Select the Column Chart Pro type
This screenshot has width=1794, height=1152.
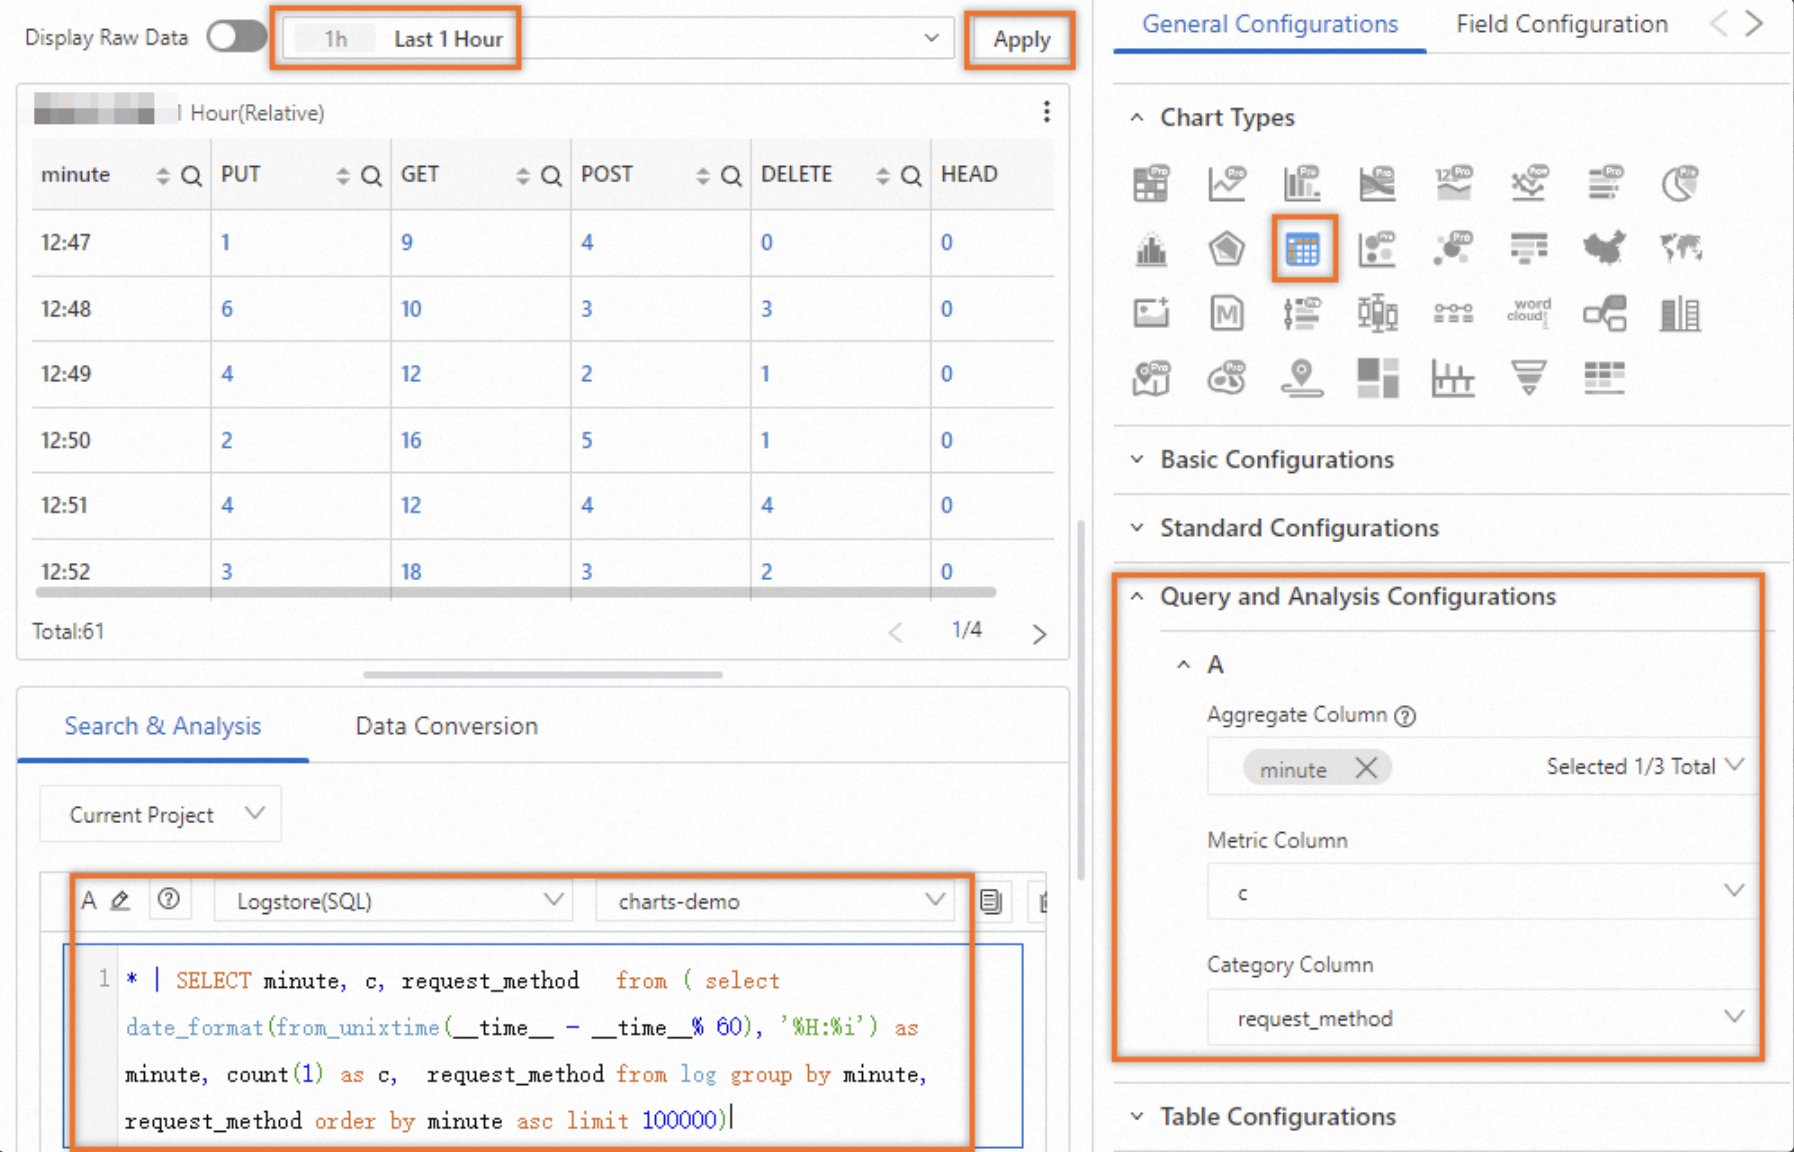point(1302,183)
